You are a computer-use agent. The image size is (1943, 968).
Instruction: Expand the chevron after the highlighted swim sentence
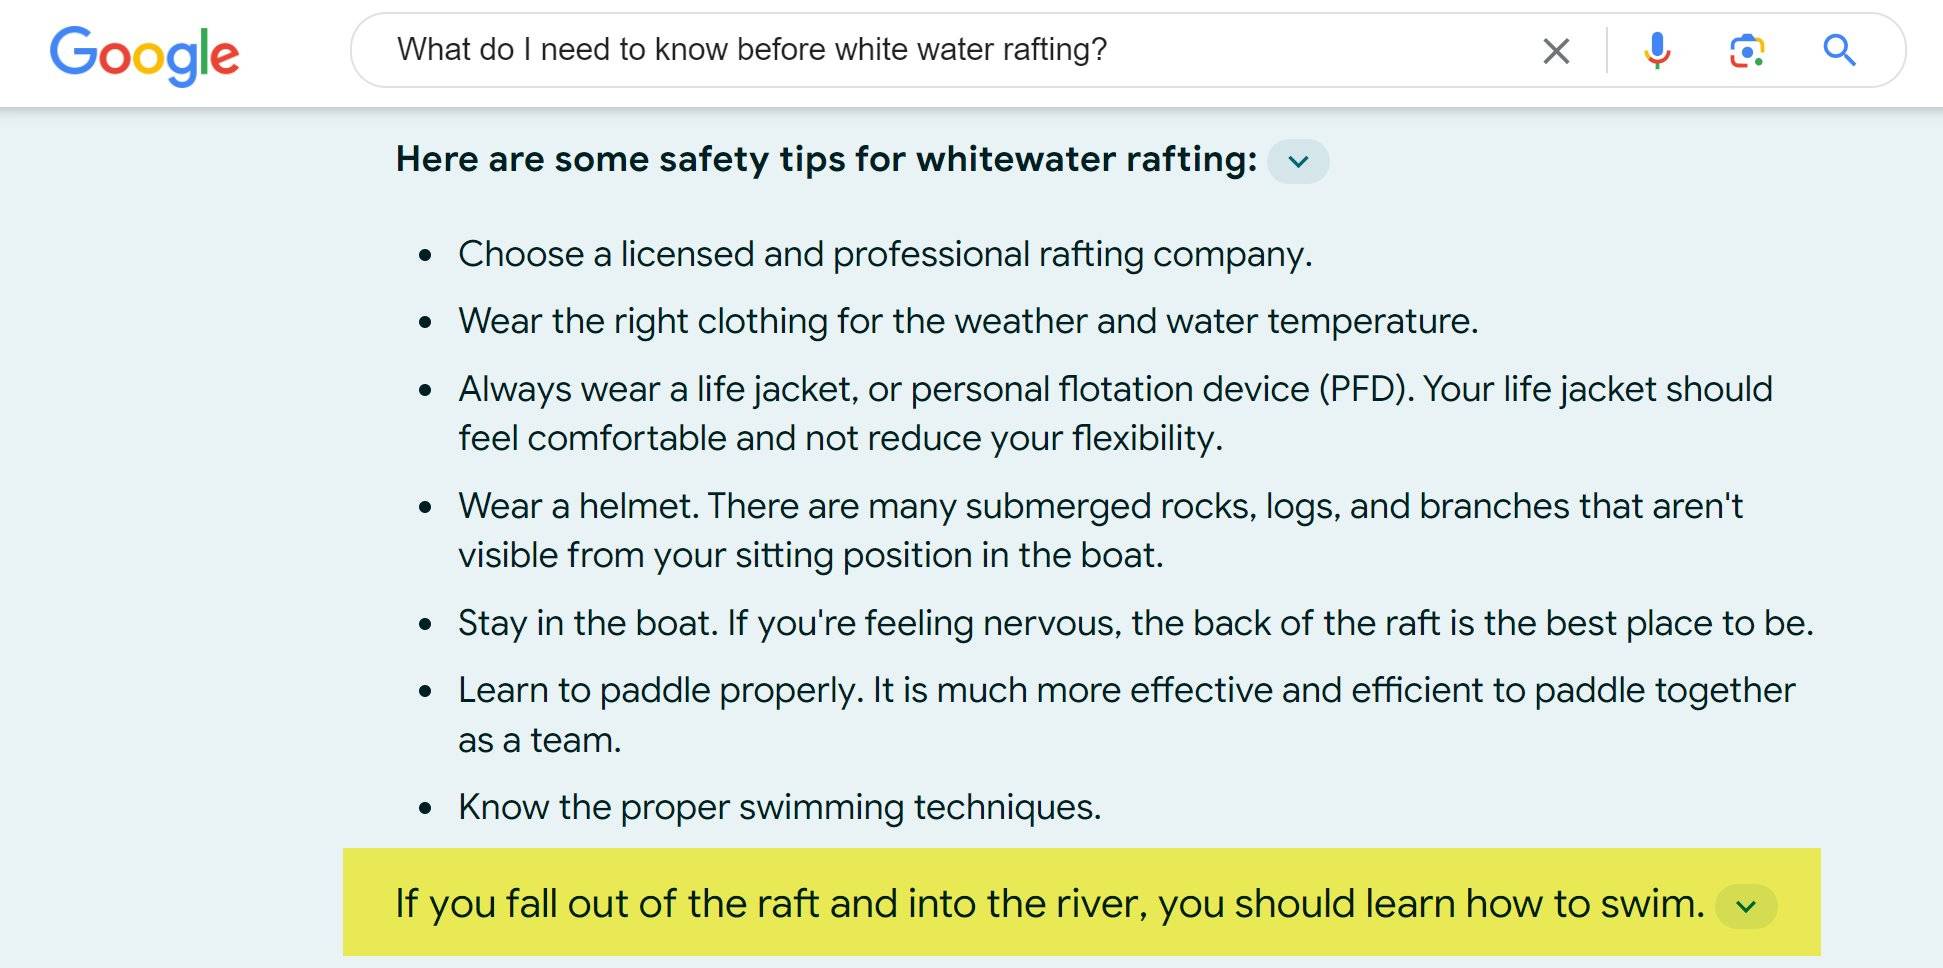(1746, 907)
